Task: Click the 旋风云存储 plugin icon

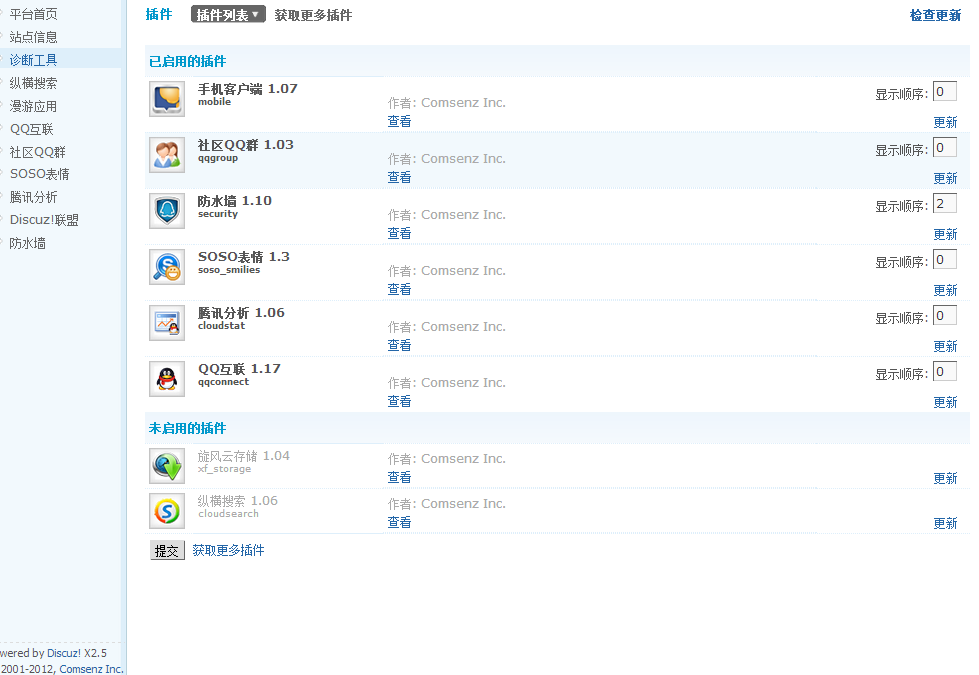Action: 167,466
